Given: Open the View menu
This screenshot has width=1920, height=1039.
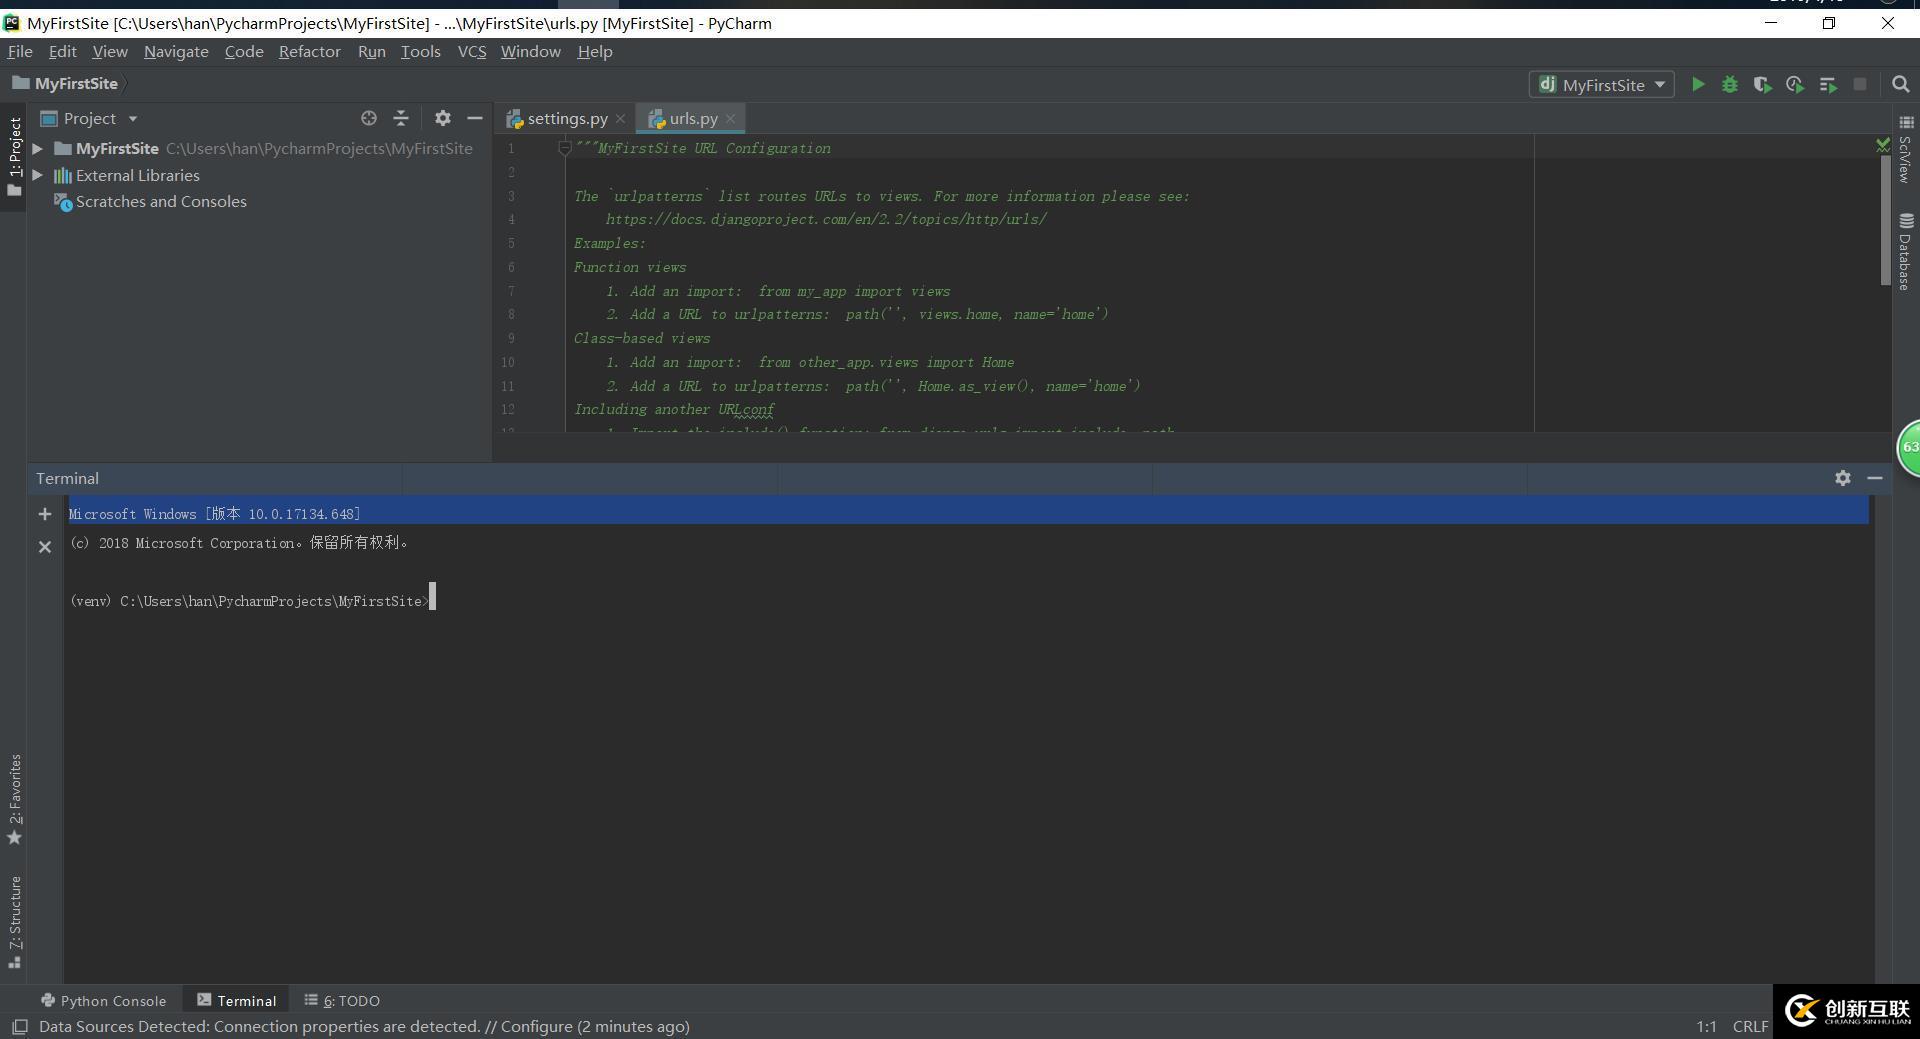Looking at the screenshot, I should coord(110,52).
